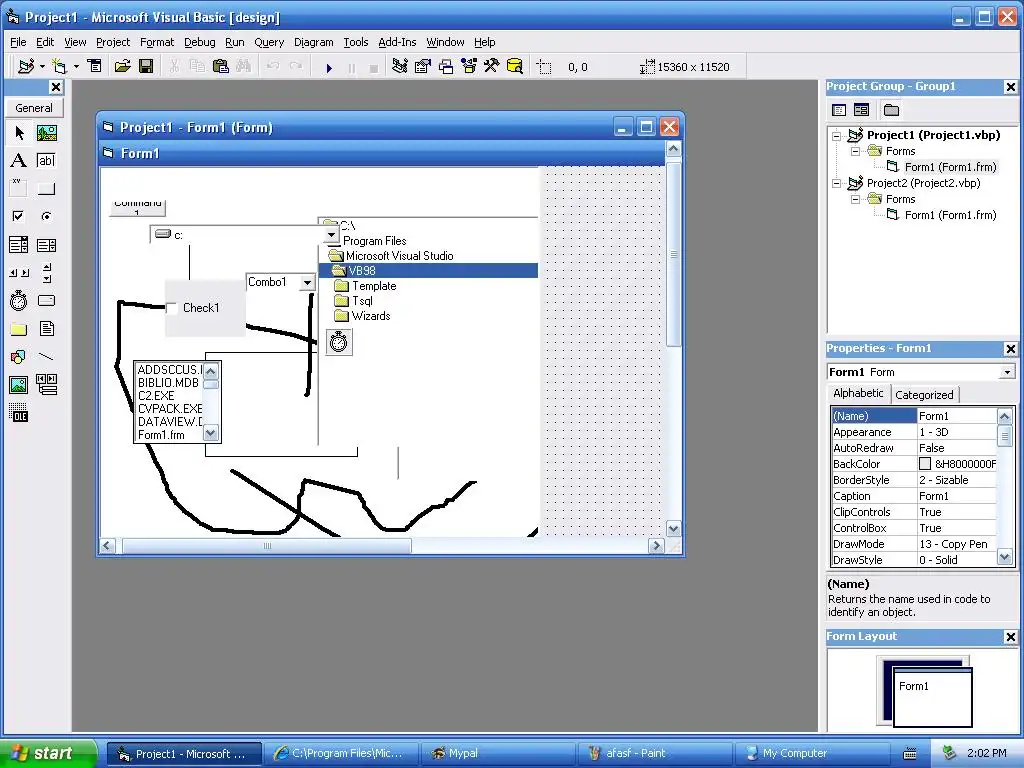This screenshot has height=768, width=1024.
Task: Select the FileListBox tool in toolbox
Action: tap(46, 328)
